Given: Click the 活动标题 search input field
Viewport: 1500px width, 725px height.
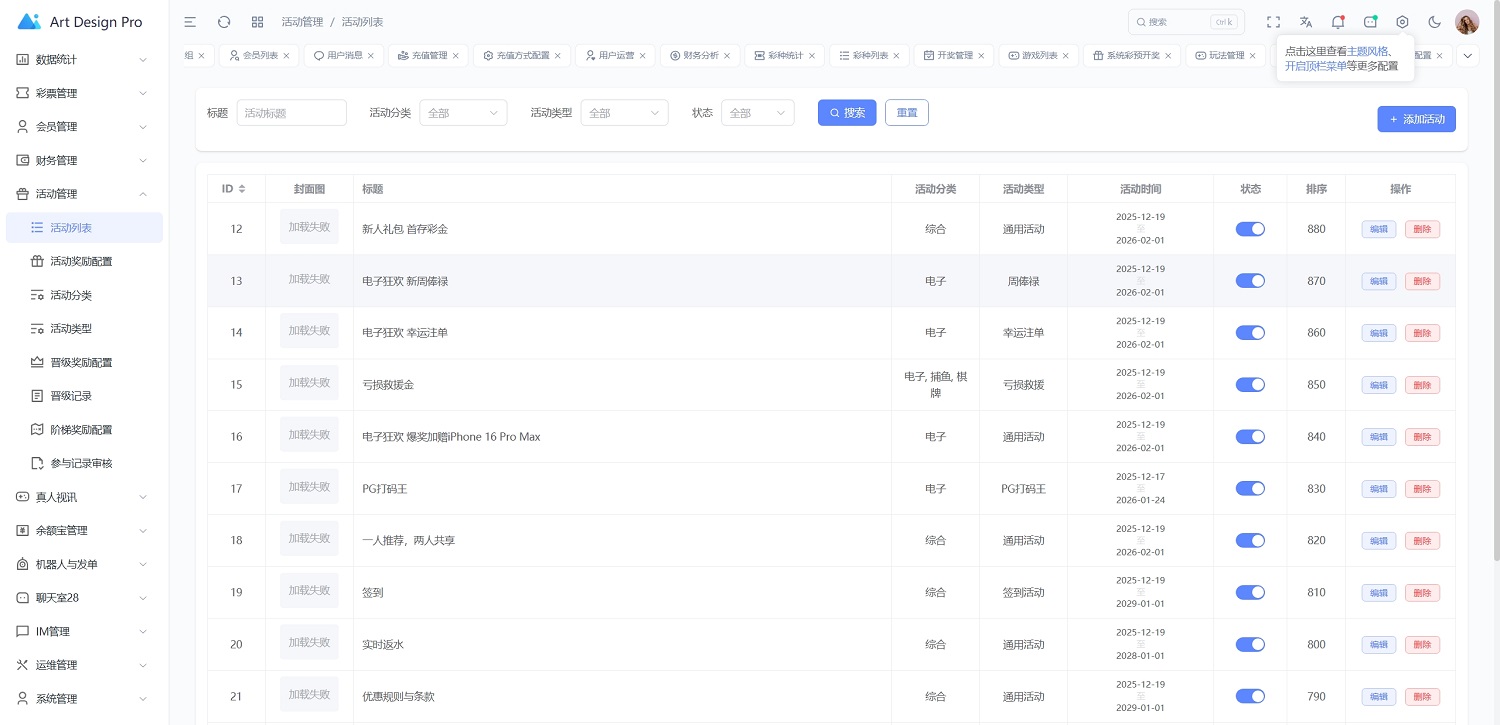Looking at the screenshot, I should (x=291, y=113).
